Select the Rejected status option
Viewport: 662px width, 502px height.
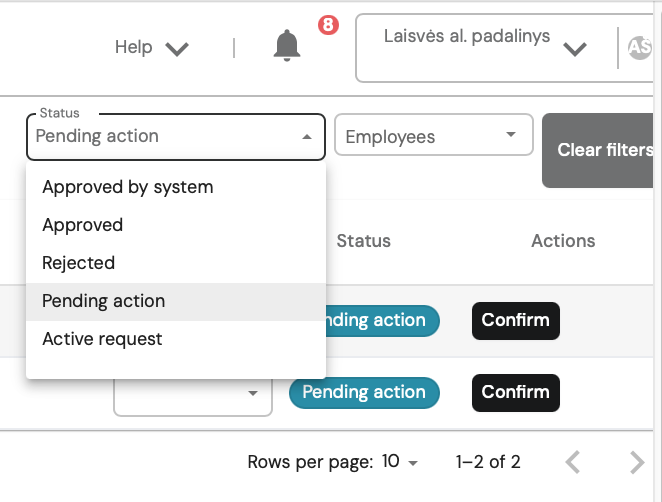point(79,263)
